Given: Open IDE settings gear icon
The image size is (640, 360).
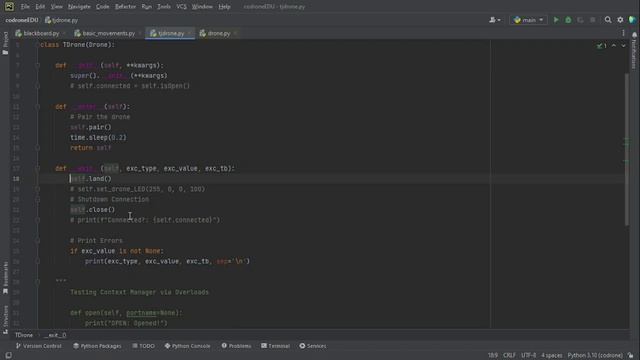Looking at the screenshot, I should (620, 20).
